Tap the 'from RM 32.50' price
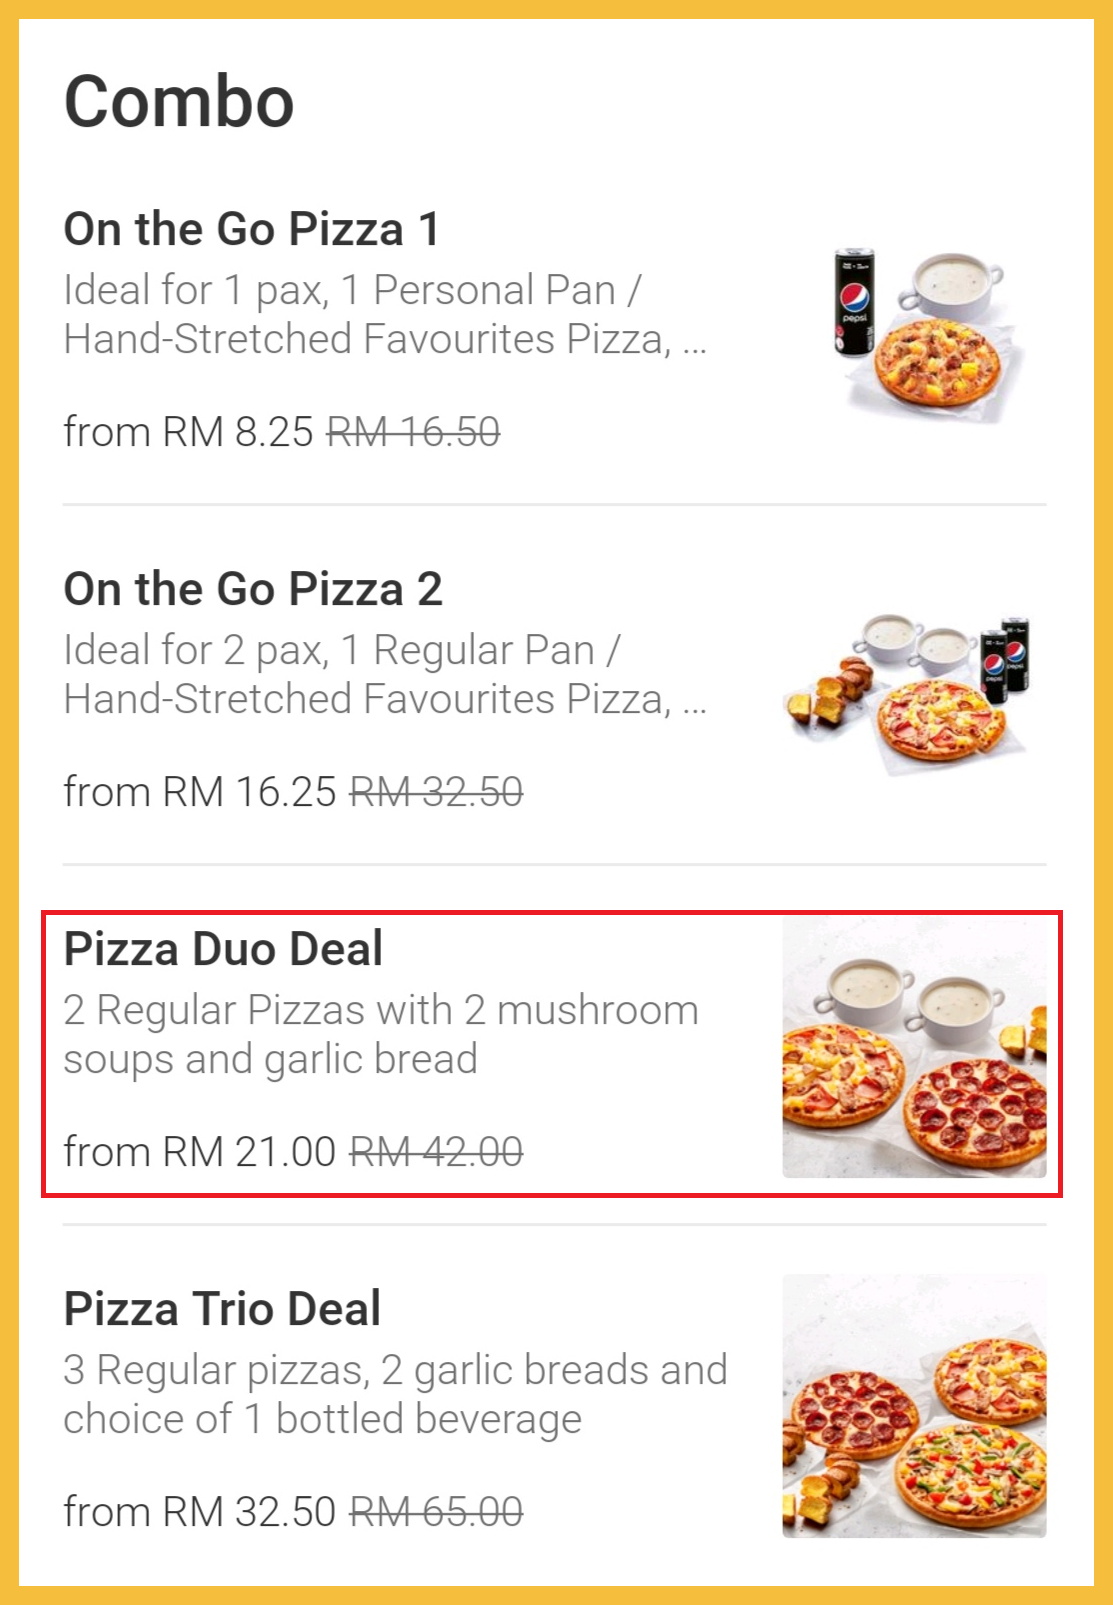Screen dimensions: 1113x1605 199,1512
